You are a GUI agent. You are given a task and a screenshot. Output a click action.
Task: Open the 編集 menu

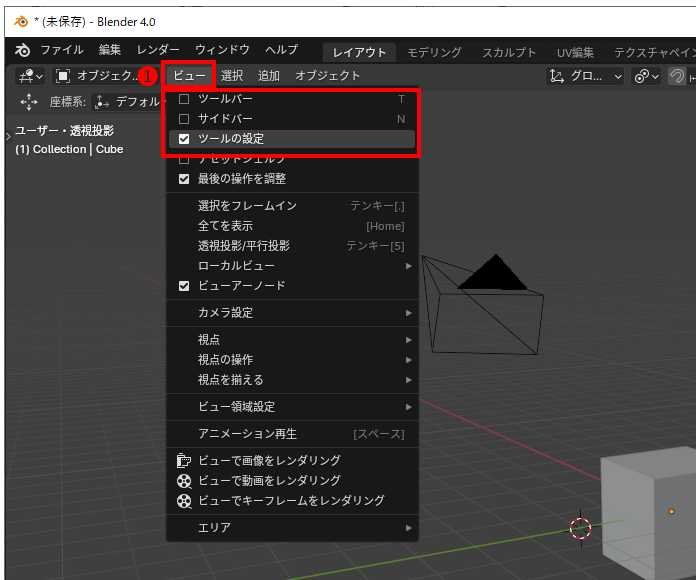coord(110,50)
